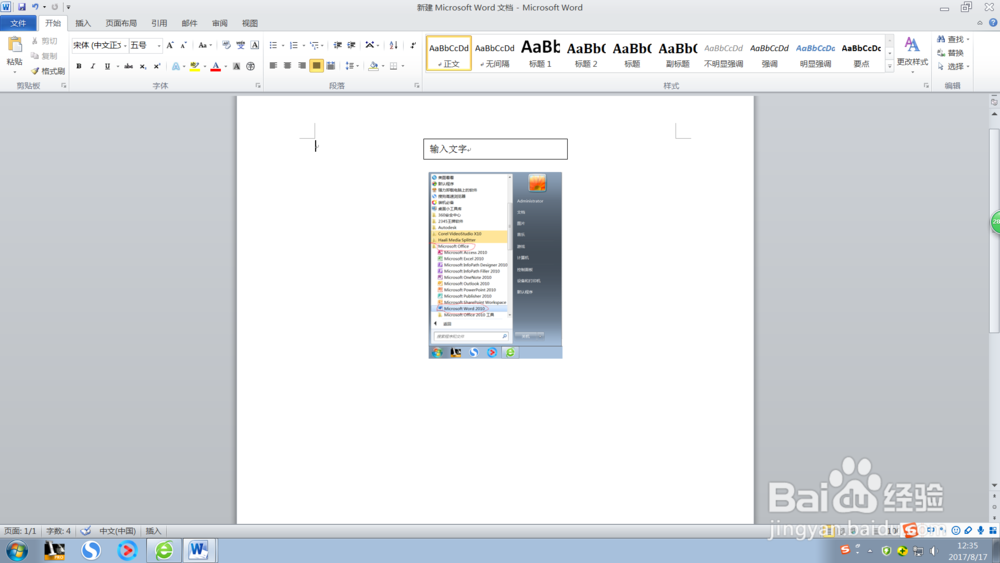Apply character border icon
1000x563 pixels.
(254, 45)
